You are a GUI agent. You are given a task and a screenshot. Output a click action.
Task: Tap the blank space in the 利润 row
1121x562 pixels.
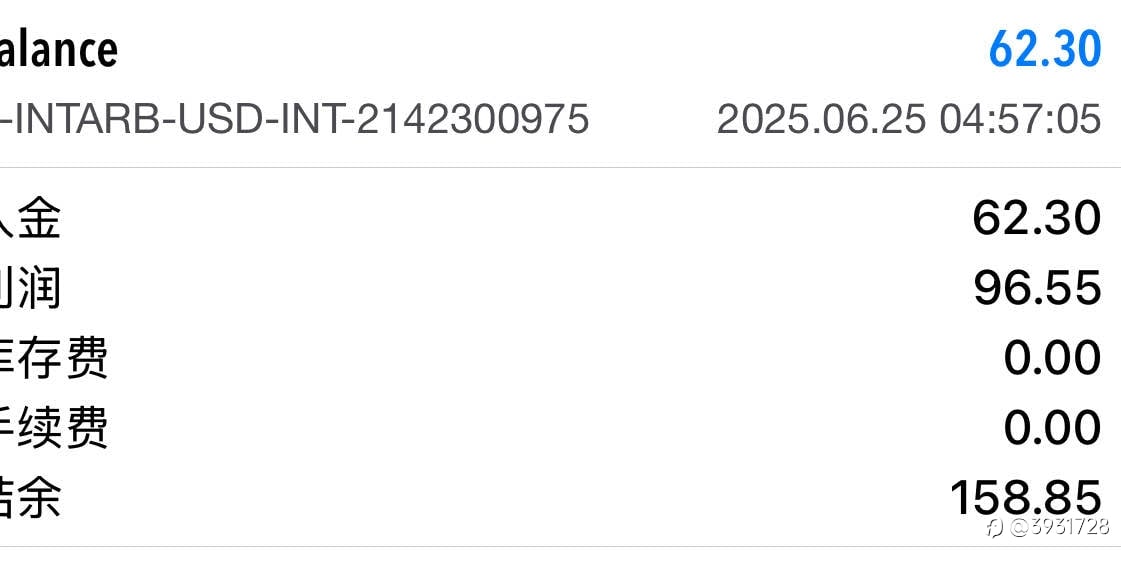click(515, 288)
